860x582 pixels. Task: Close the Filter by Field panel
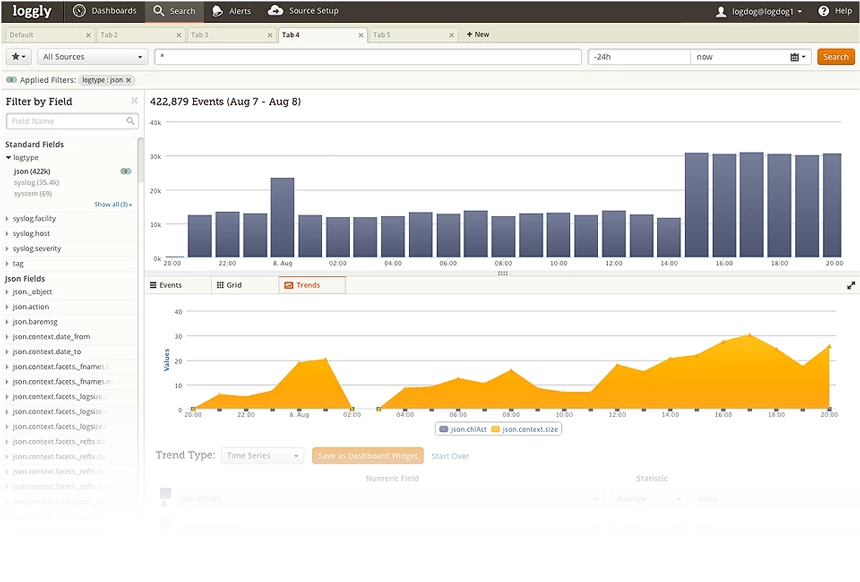point(134,101)
